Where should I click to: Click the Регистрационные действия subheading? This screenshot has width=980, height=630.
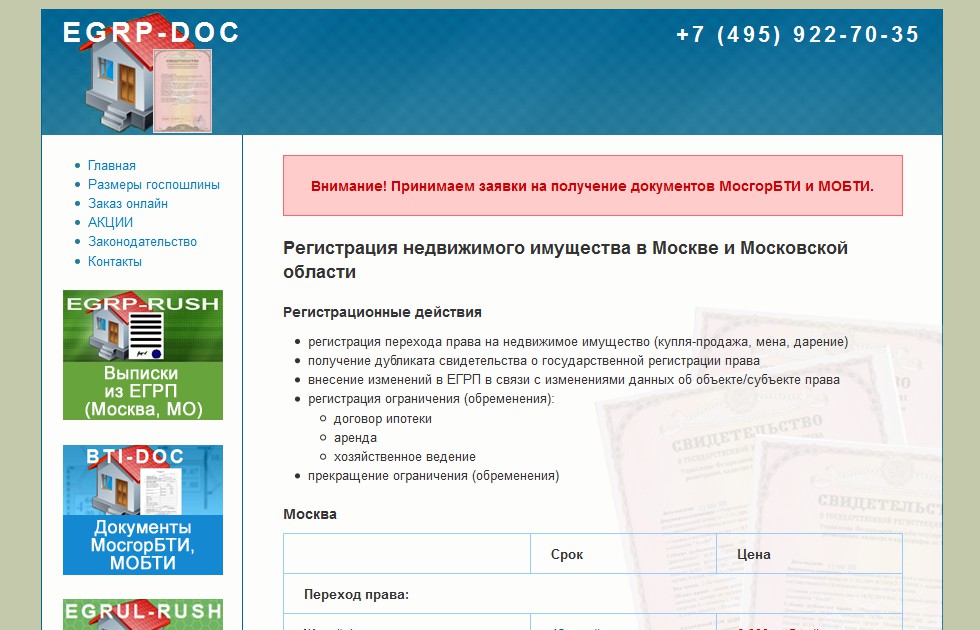[382, 312]
